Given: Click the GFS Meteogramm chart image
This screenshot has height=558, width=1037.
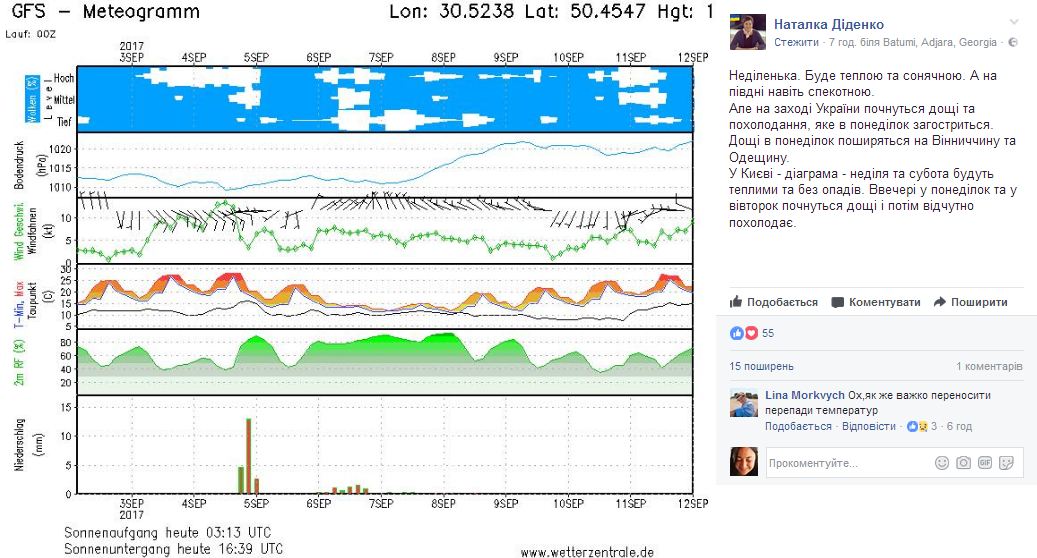Looking at the screenshot, I should (x=360, y=280).
